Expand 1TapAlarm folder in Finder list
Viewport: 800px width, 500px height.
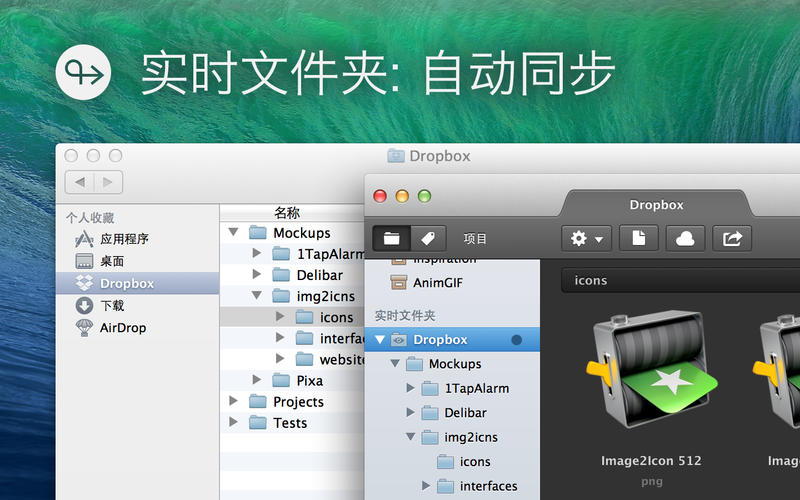coord(257,253)
